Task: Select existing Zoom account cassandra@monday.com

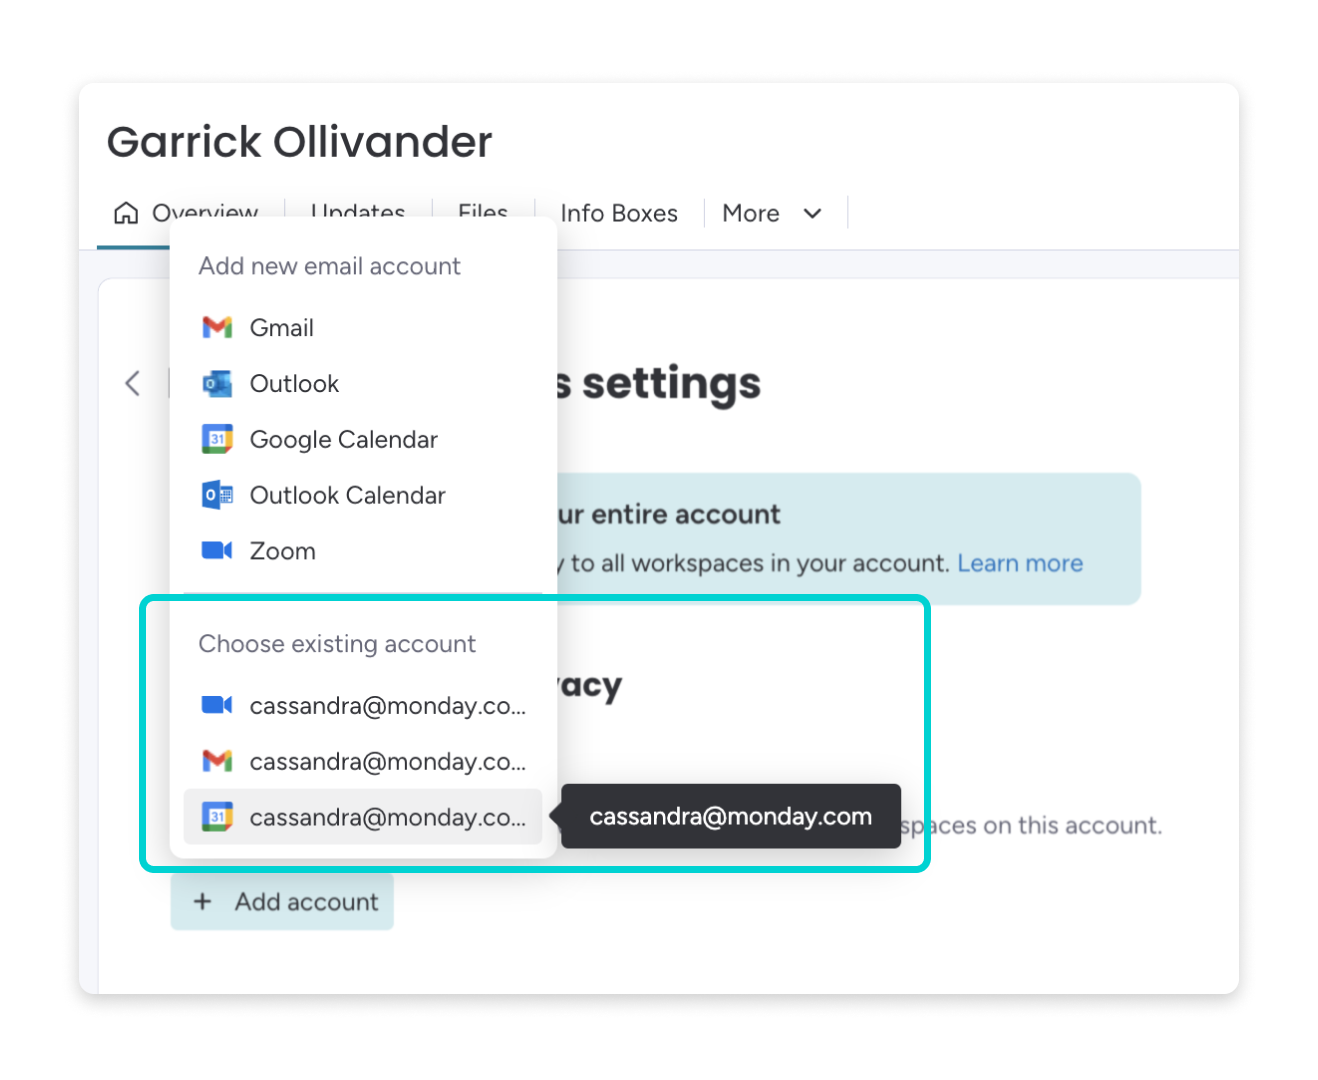Action: [x=386, y=706]
